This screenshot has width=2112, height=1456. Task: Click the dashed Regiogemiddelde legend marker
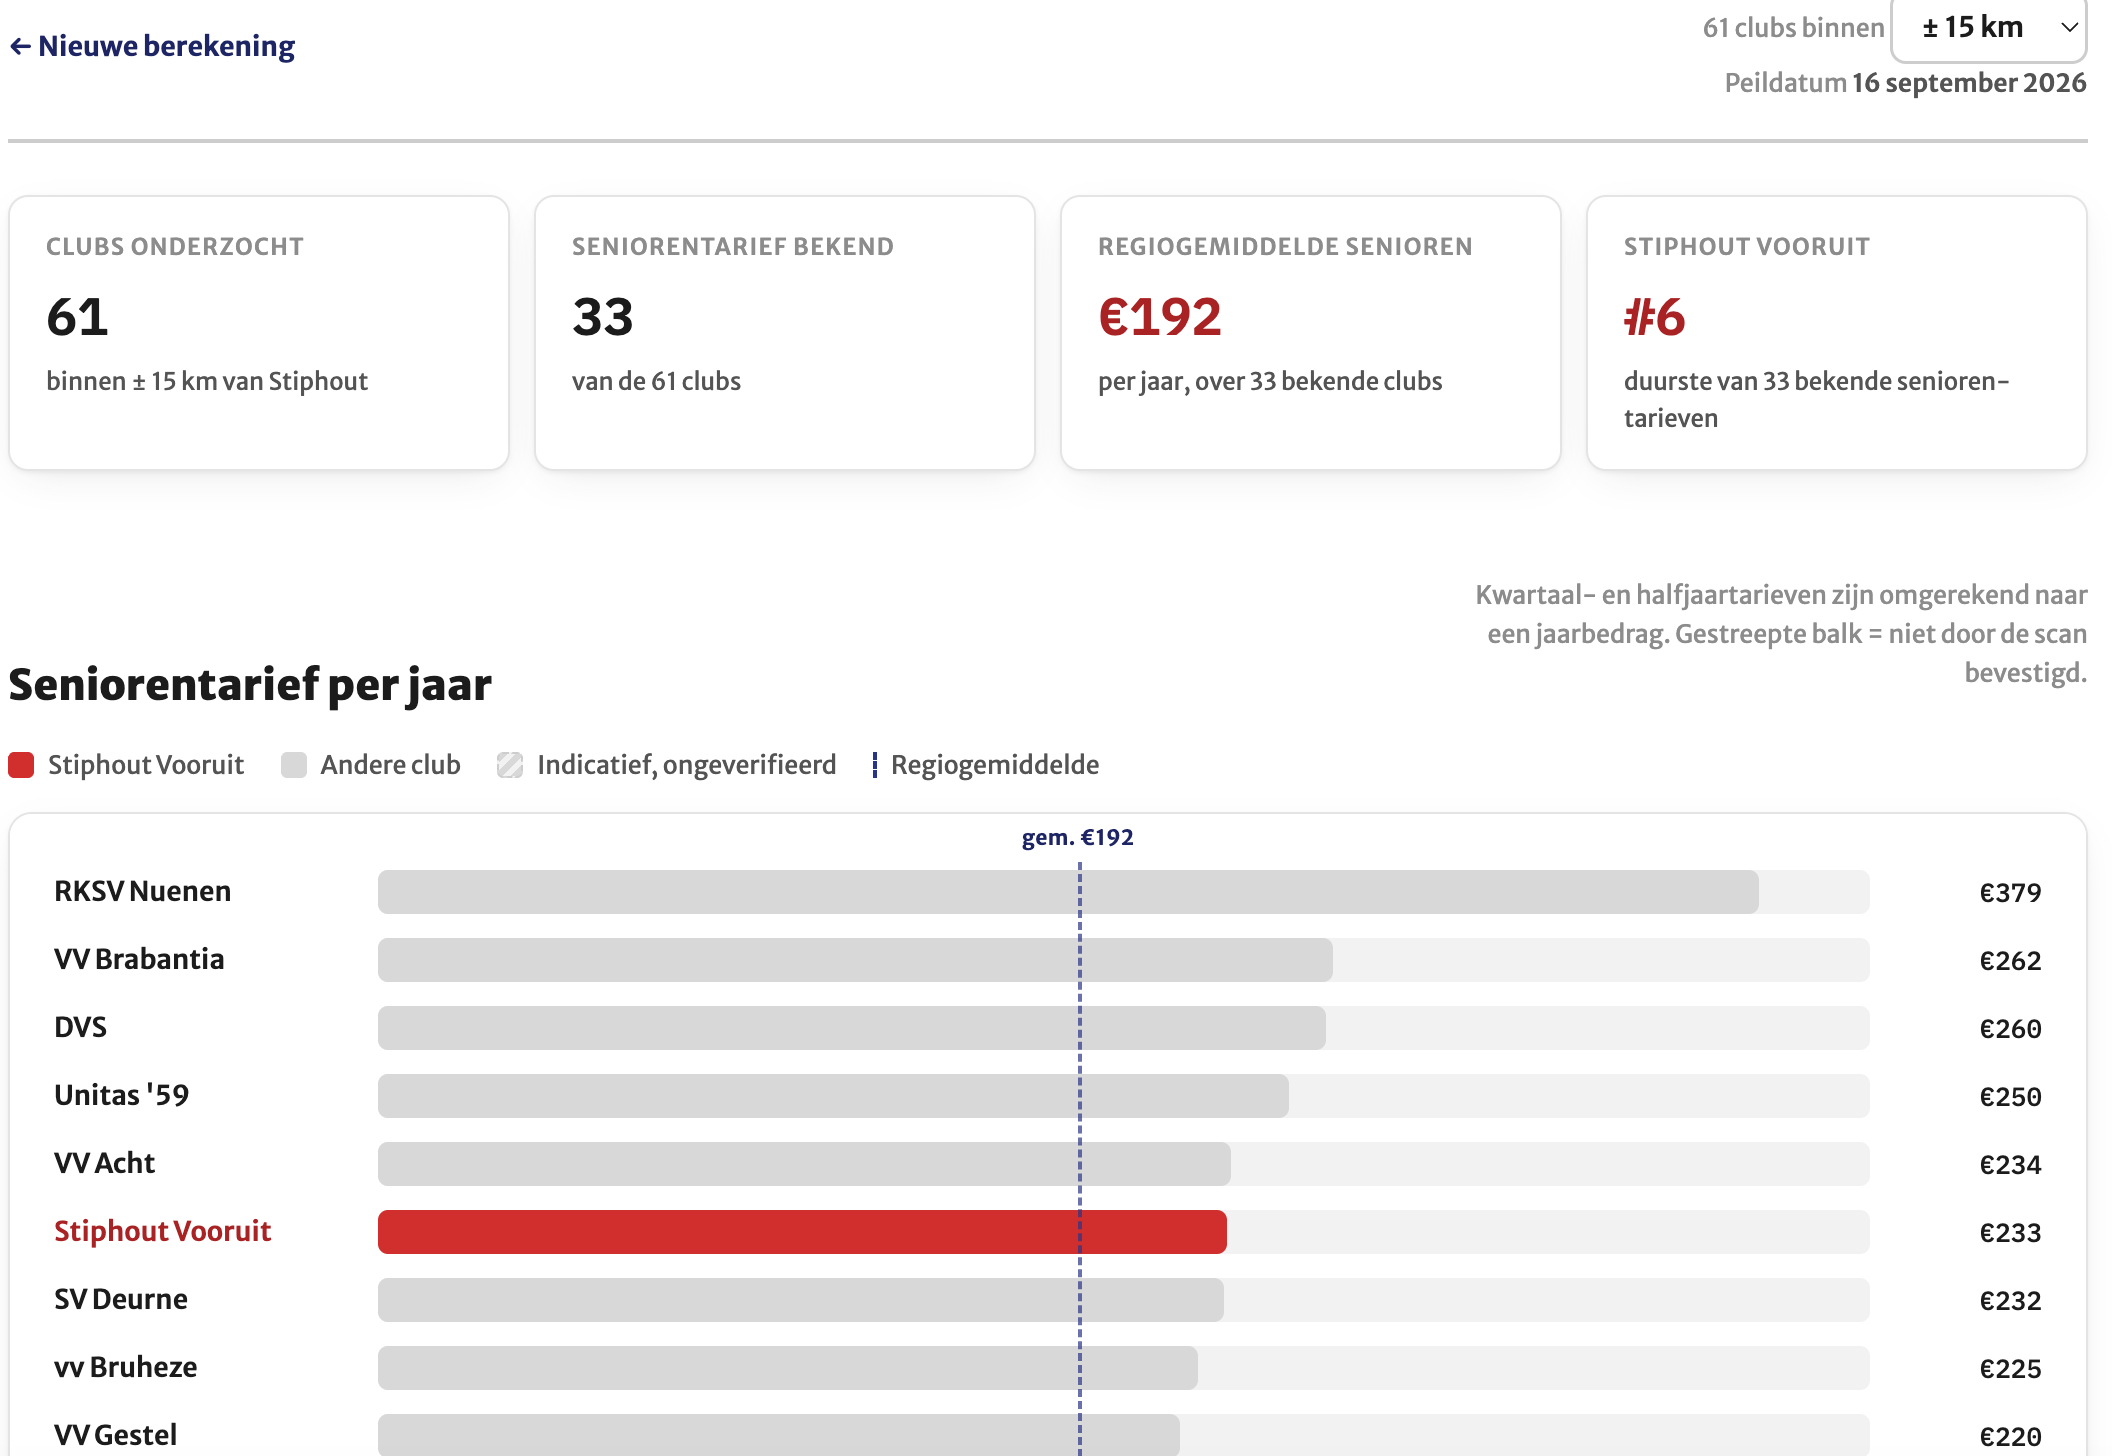(875, 765)
